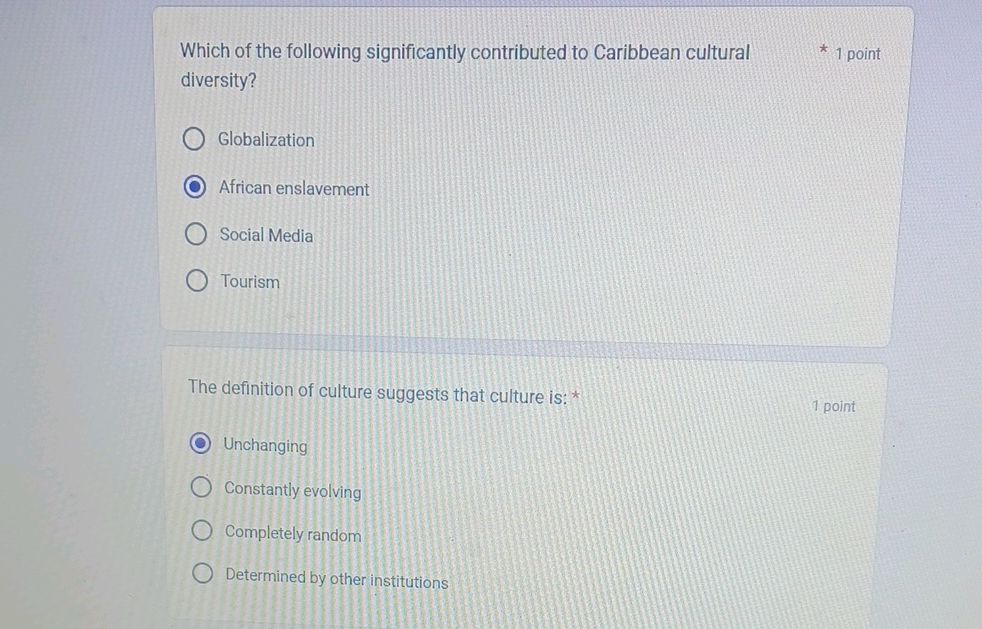
Task: Click the Globalization answer label
Action: (x=266, y=140)
